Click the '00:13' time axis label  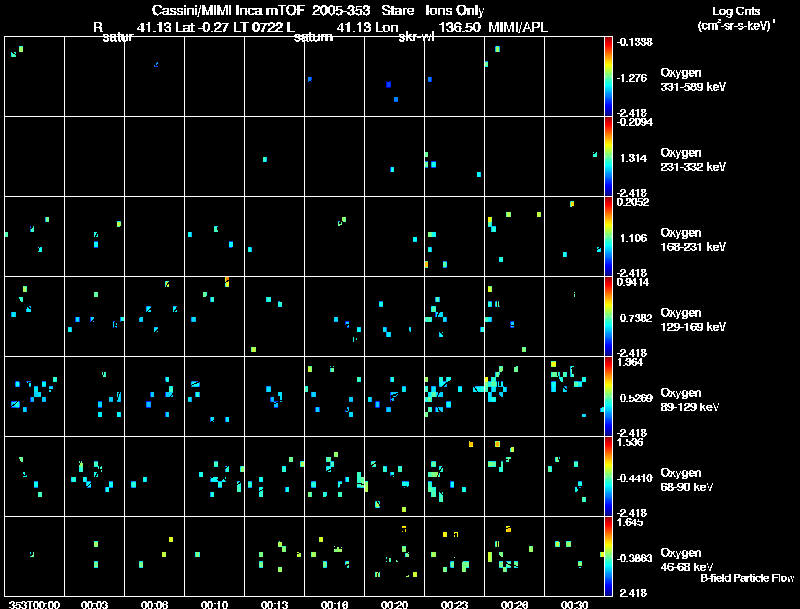pyautogui.click(x=274, y=604)
